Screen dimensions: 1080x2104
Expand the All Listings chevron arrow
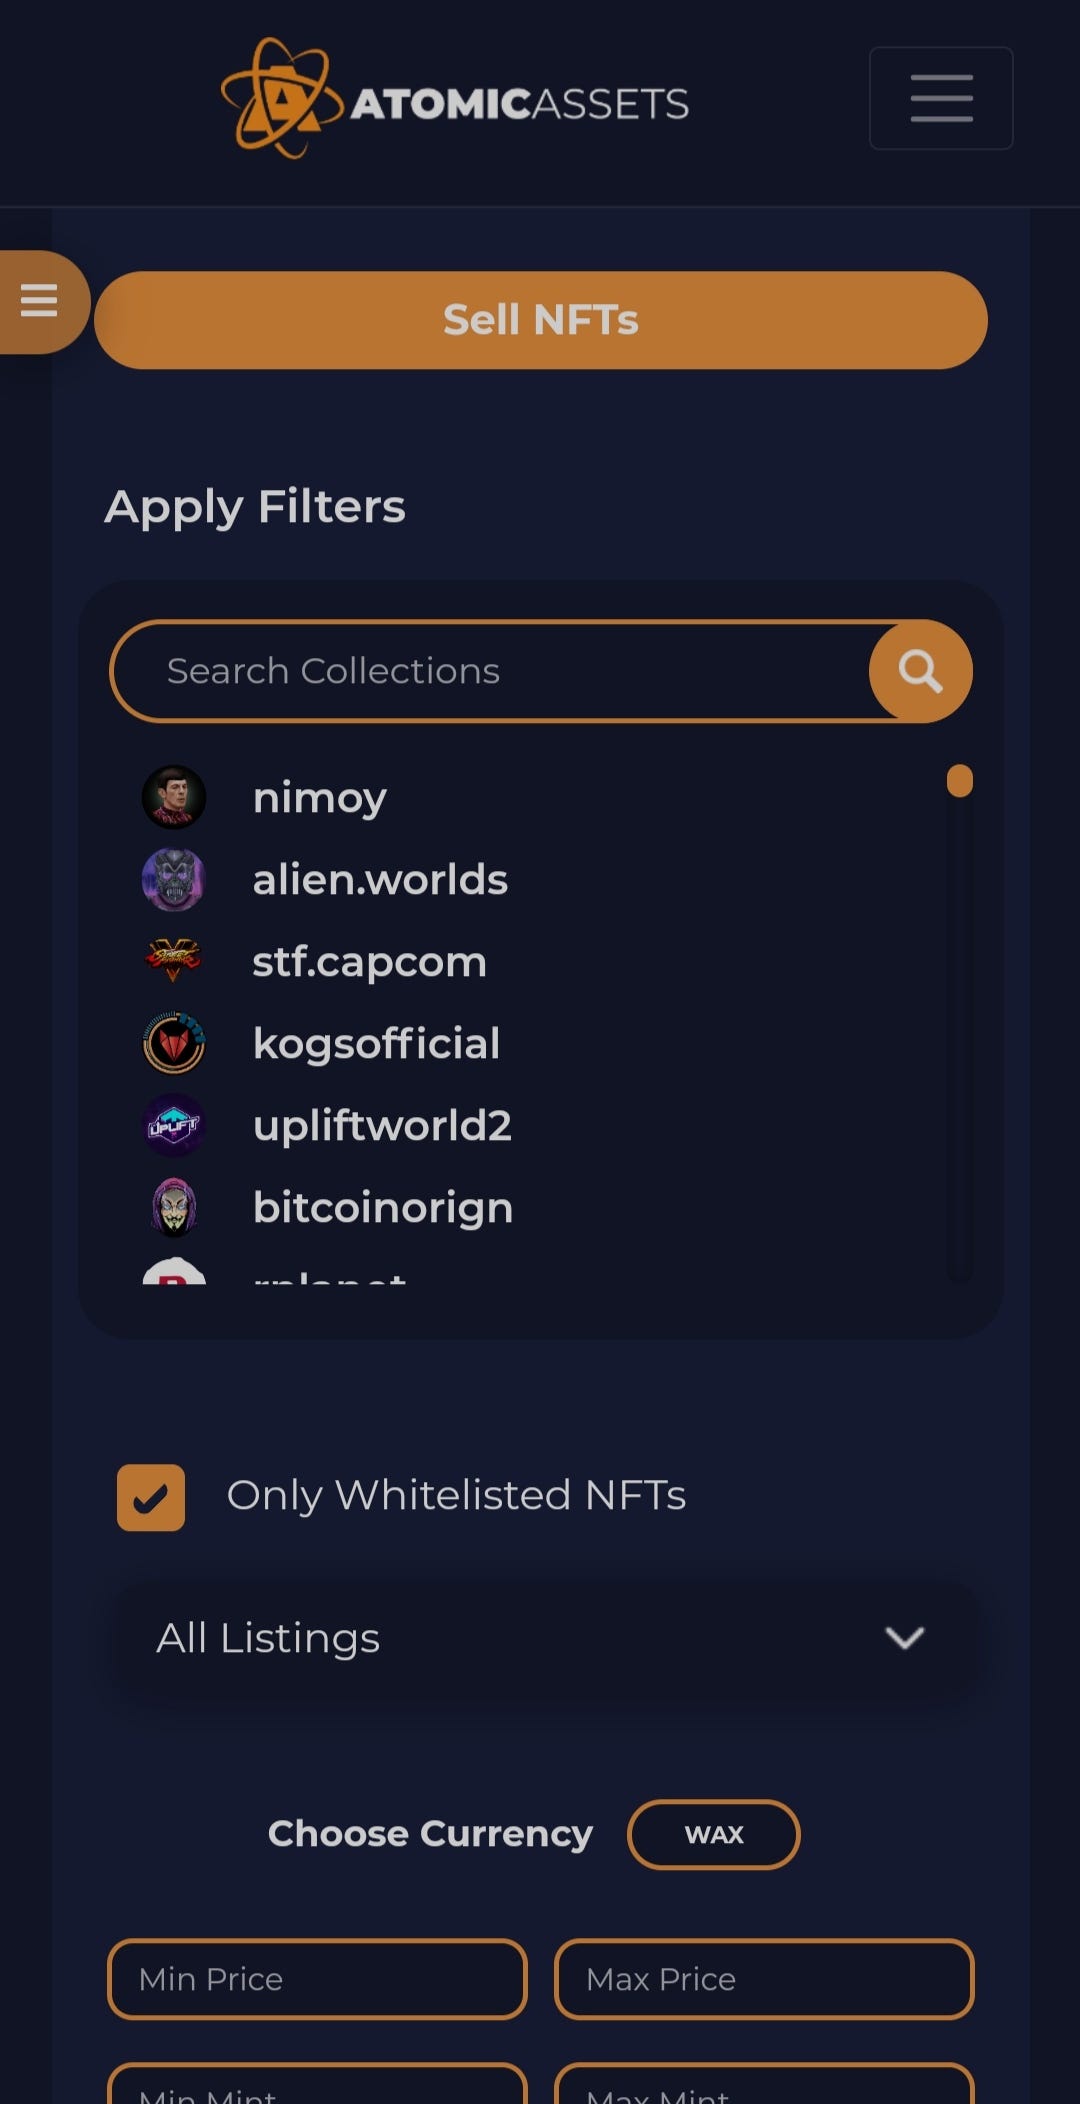[x=905, y=1638]
